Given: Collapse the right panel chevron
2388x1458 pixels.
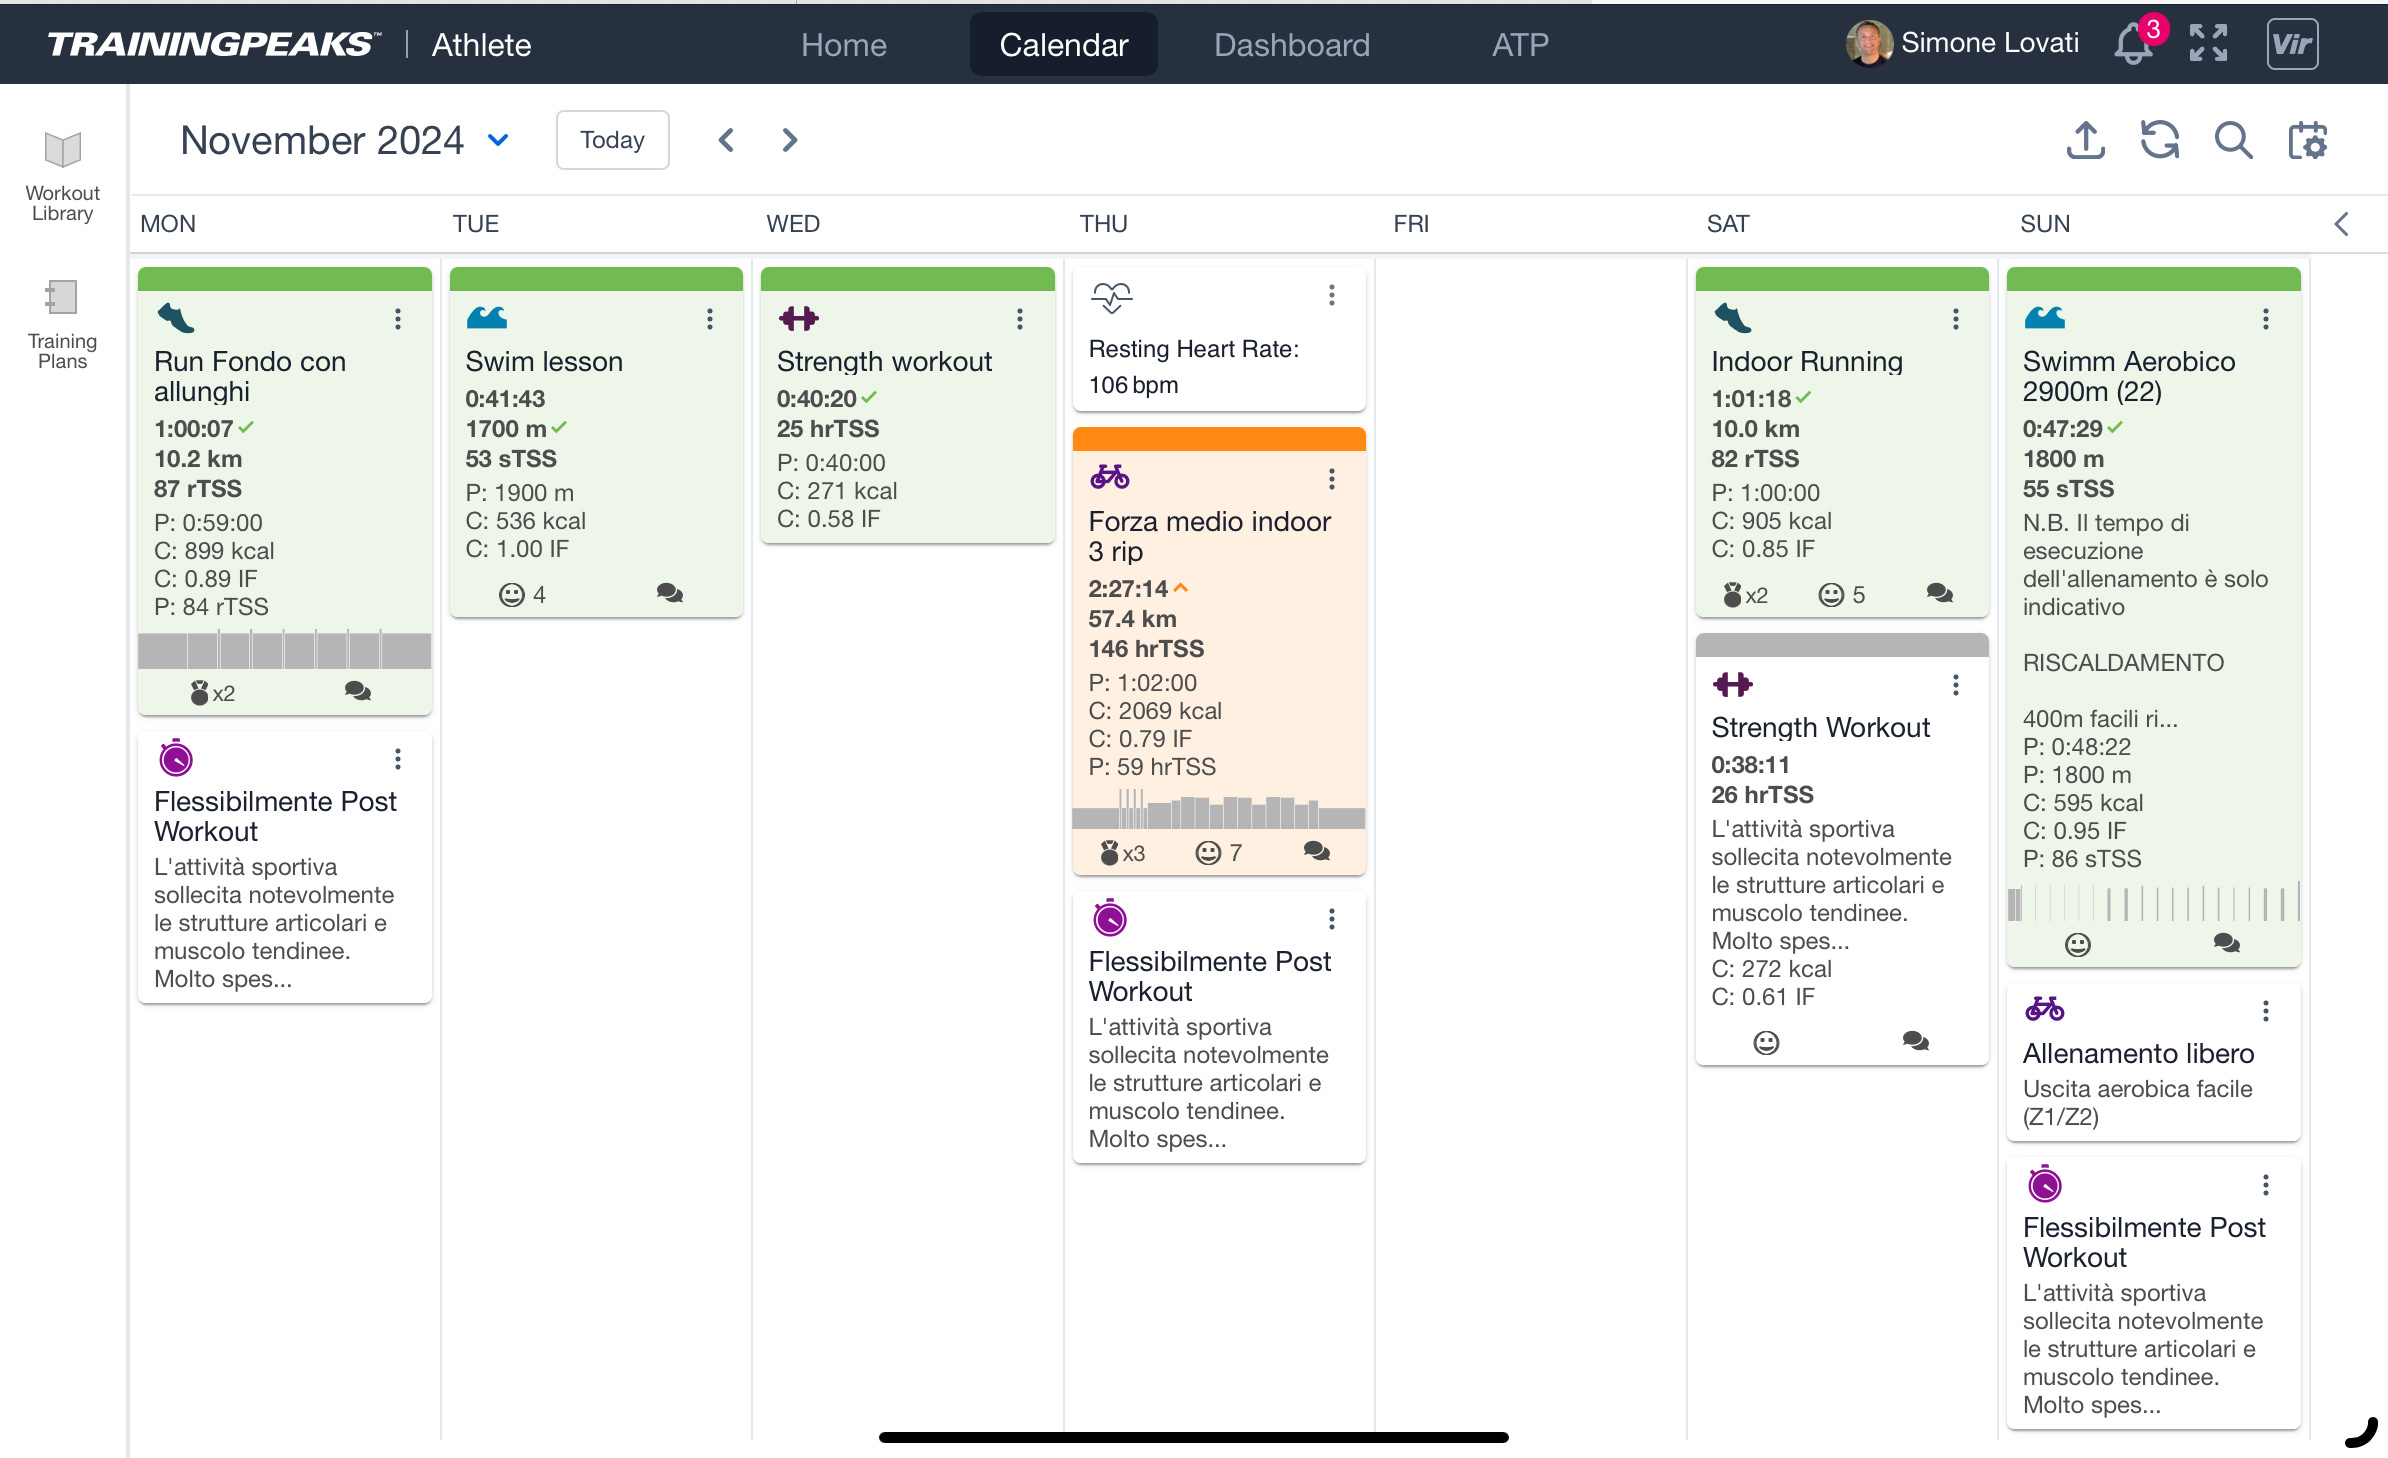Looking at the screenshot, I should click(2341, 224).
